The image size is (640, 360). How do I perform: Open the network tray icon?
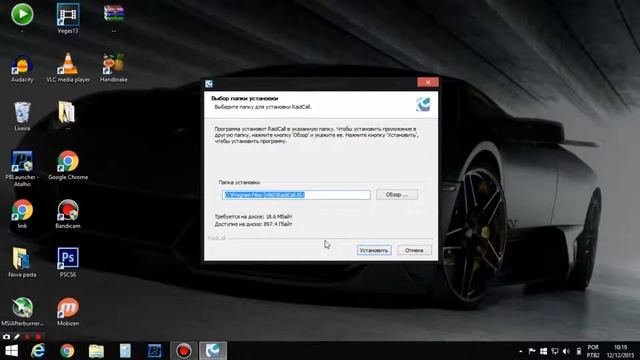tap(555, 351)
